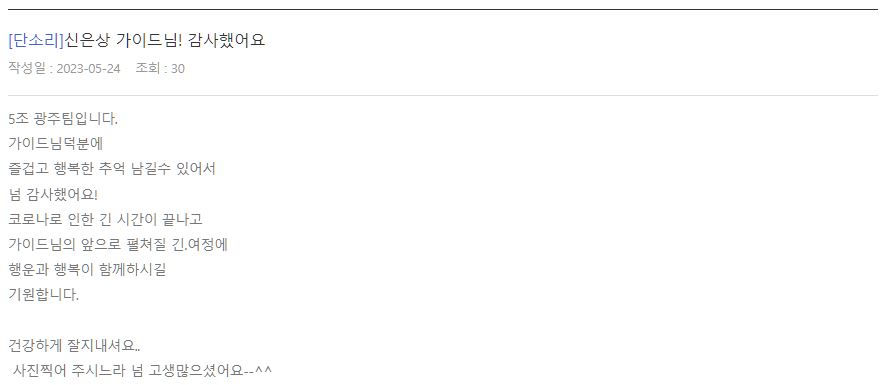Image resolution: width=894 pixels, height=385 pixels.
Task: Click the 조회 : 30 view count
Action: [x=160, y=68]
